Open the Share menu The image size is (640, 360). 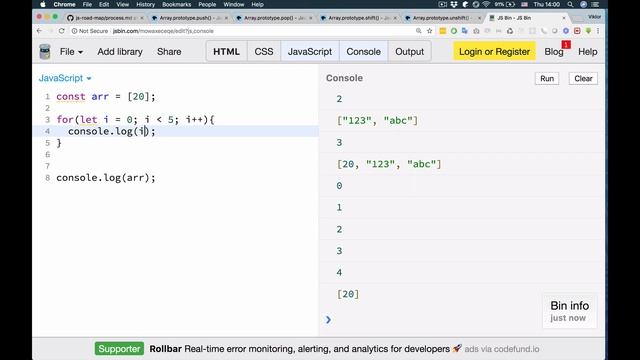coord(169,52)
